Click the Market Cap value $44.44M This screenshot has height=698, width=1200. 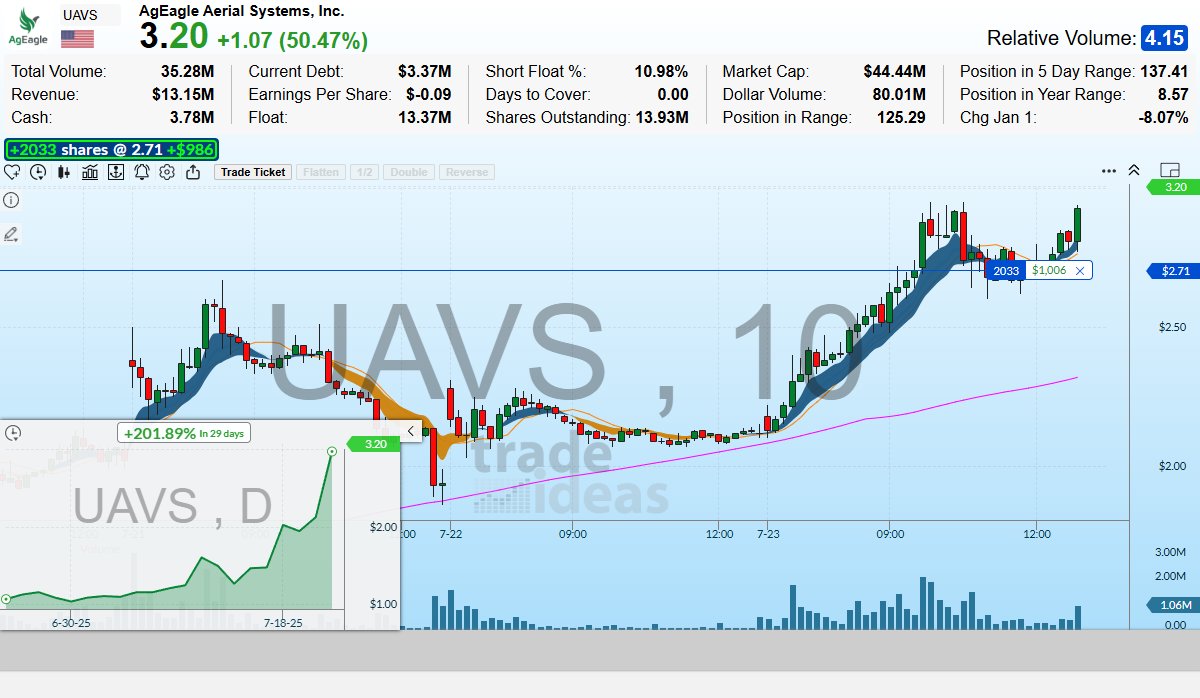click(894, 72)
